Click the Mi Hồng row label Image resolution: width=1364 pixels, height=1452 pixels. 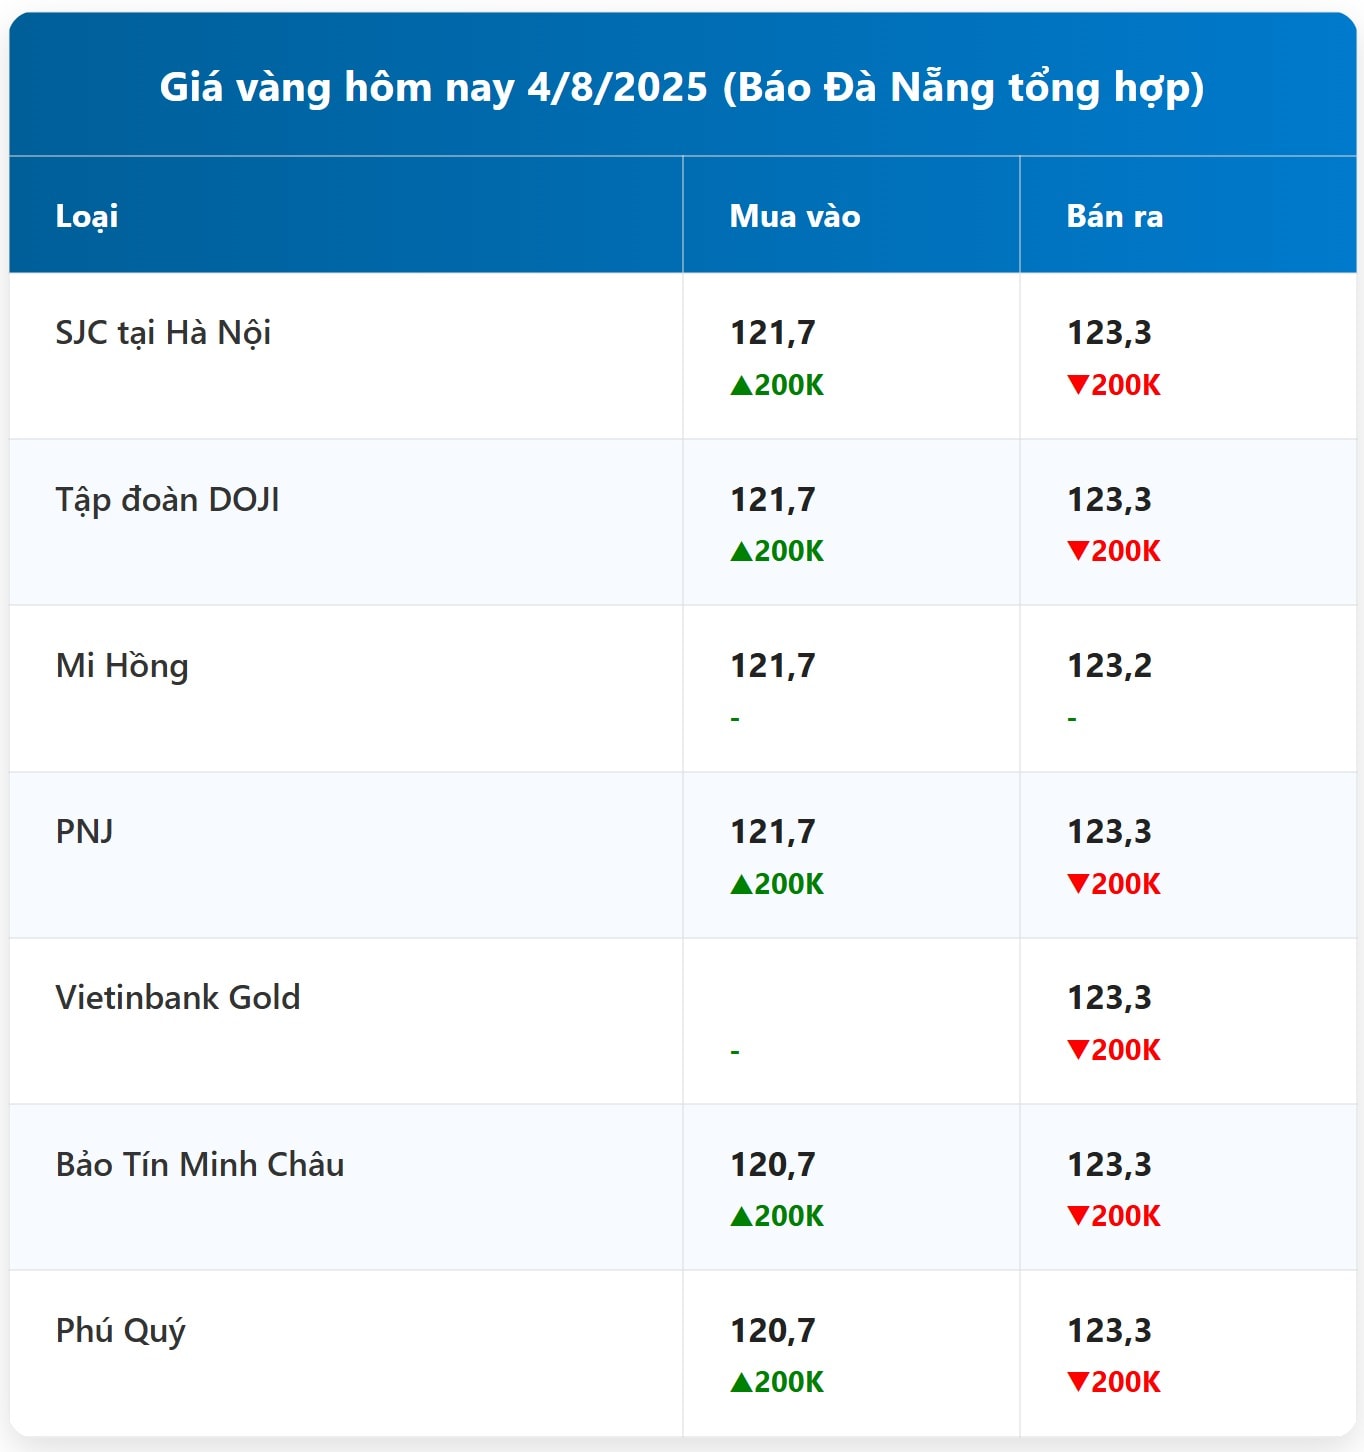point(122,666)
